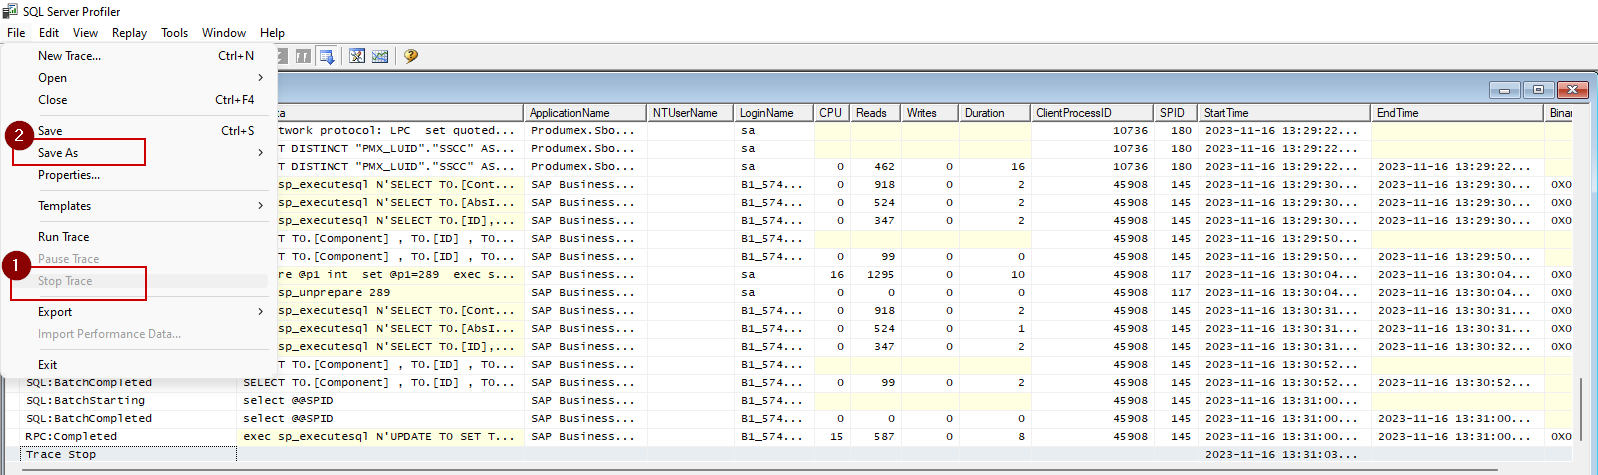This screenshot has height=475, width=1598.
Task: Choose New Trace from the File menu
Action: pos(70,56)
